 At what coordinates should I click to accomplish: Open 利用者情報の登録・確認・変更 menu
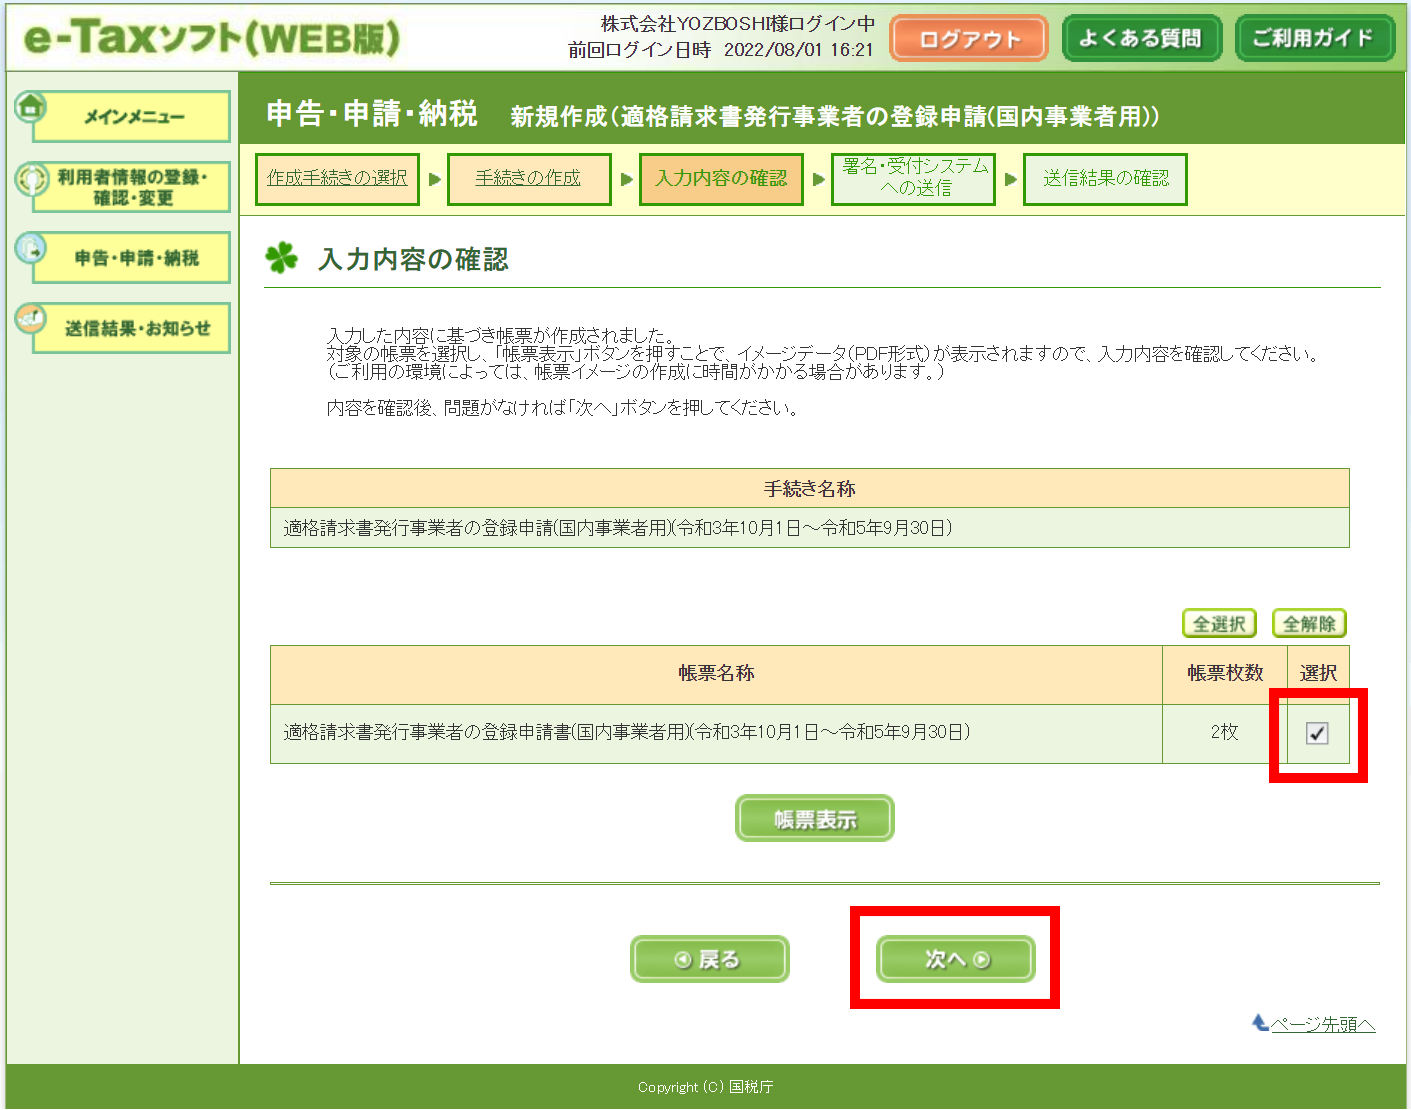pyautogui.click(x=132, y=187)
